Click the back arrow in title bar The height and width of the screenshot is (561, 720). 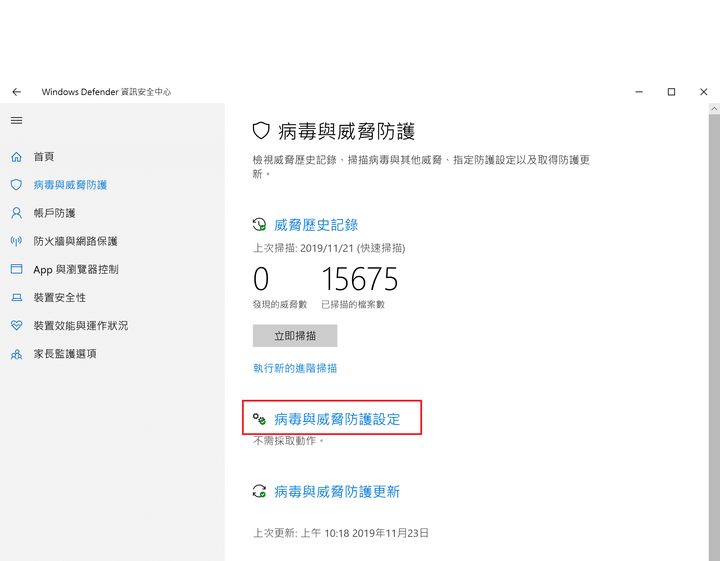[x=17, y=92]
